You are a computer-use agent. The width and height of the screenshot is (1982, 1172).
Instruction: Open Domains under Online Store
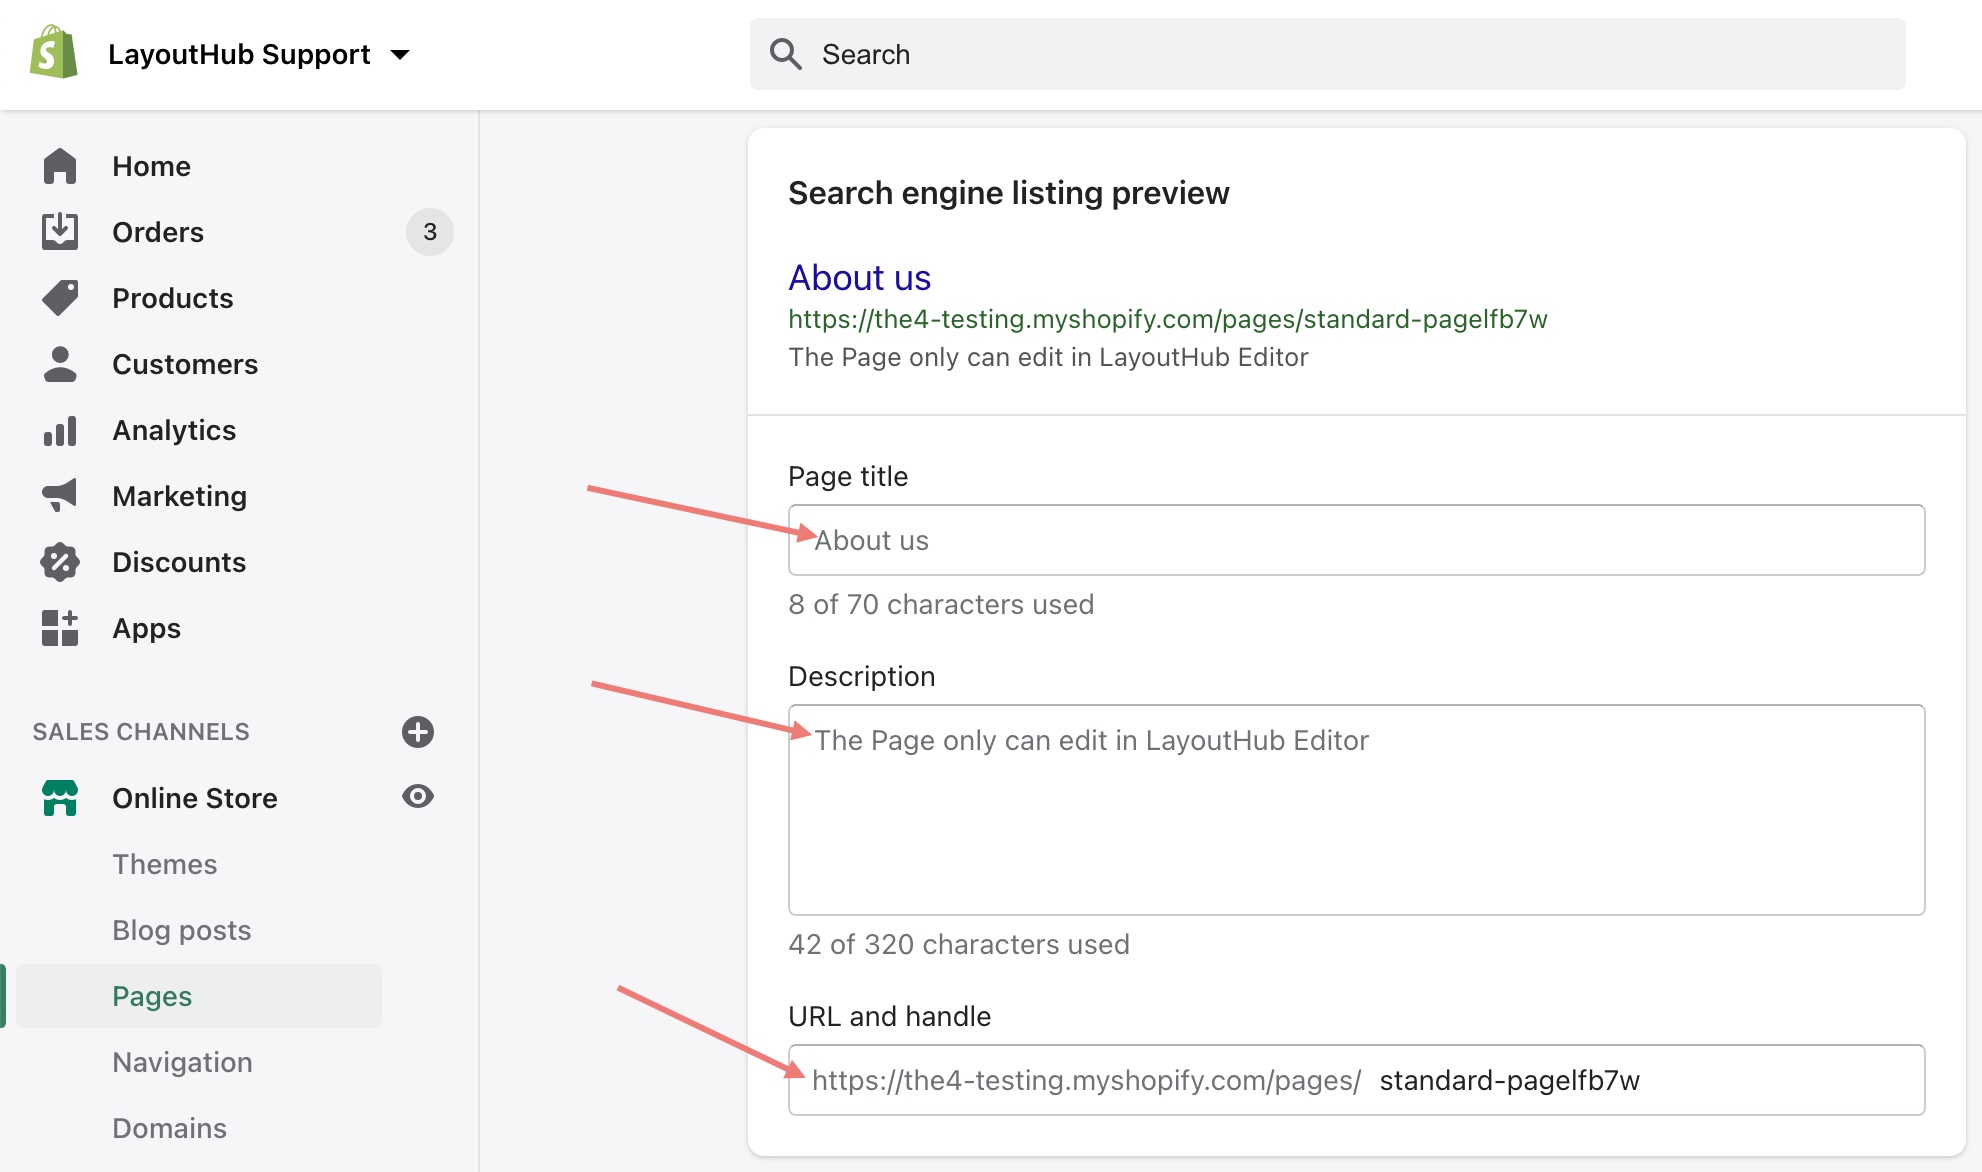click(x=170, y=1128)
